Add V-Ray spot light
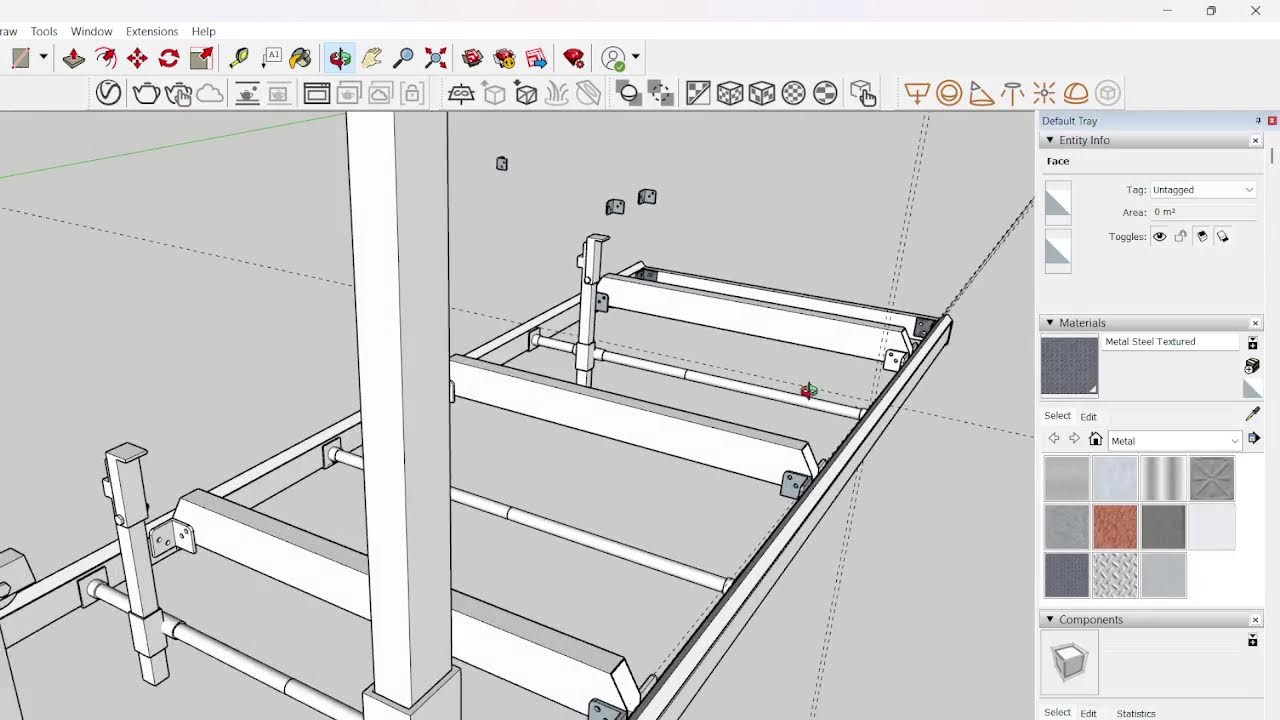Screen dimensions: 1280x720 [981, 94]
